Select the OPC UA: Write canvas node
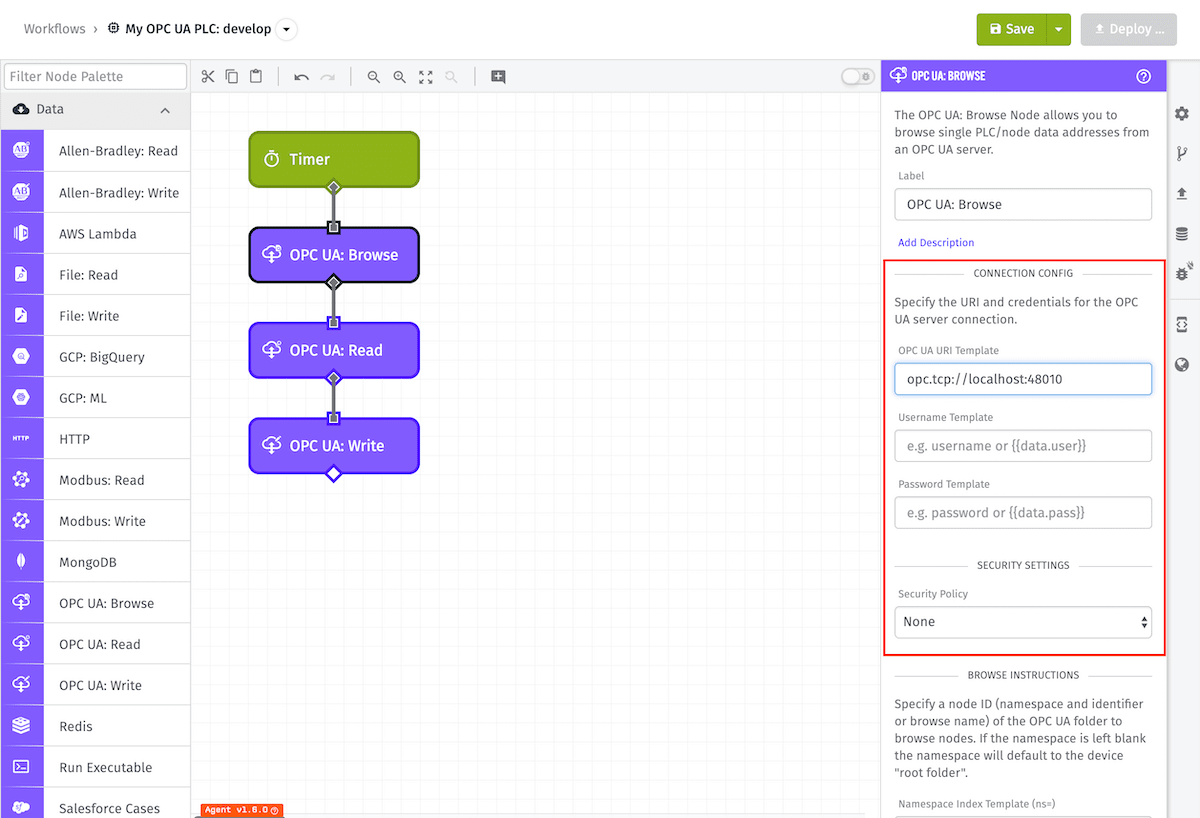Screen dimensions: 1200x818 point(334,446)
